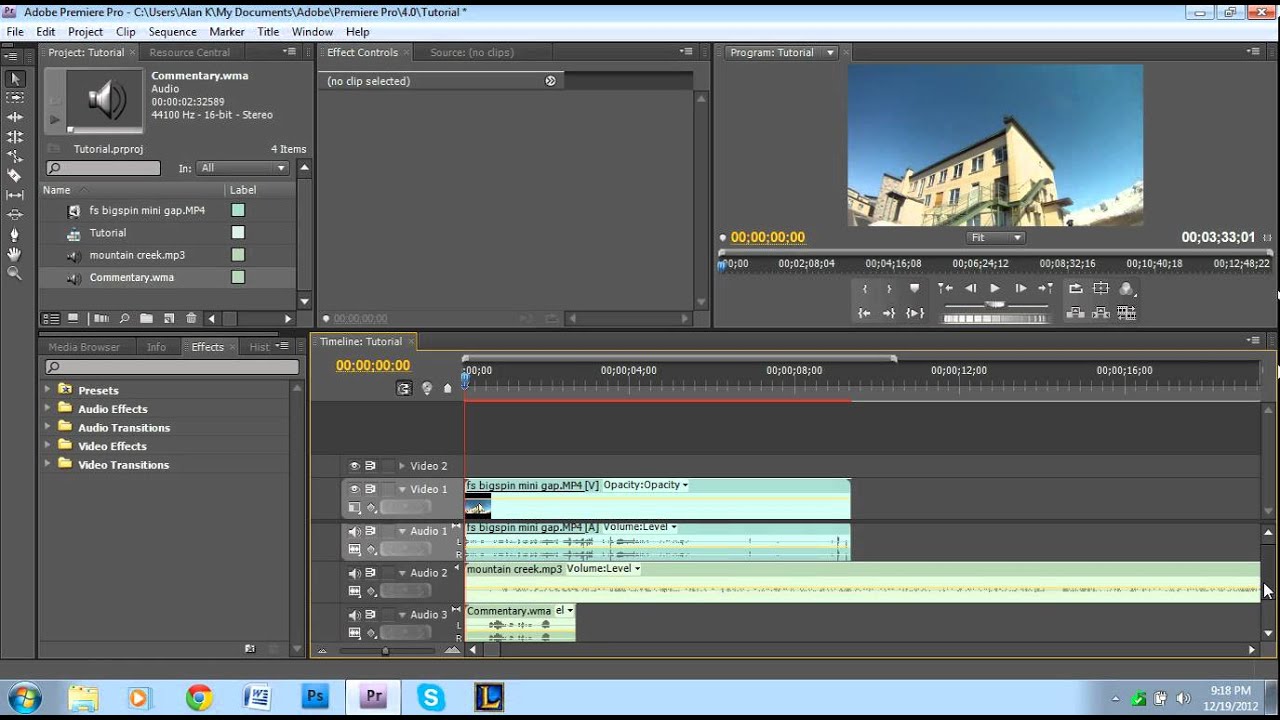The image size is (1280, 720).
Task: Hide the Video 1 track output
Action: tap(354, 489)
